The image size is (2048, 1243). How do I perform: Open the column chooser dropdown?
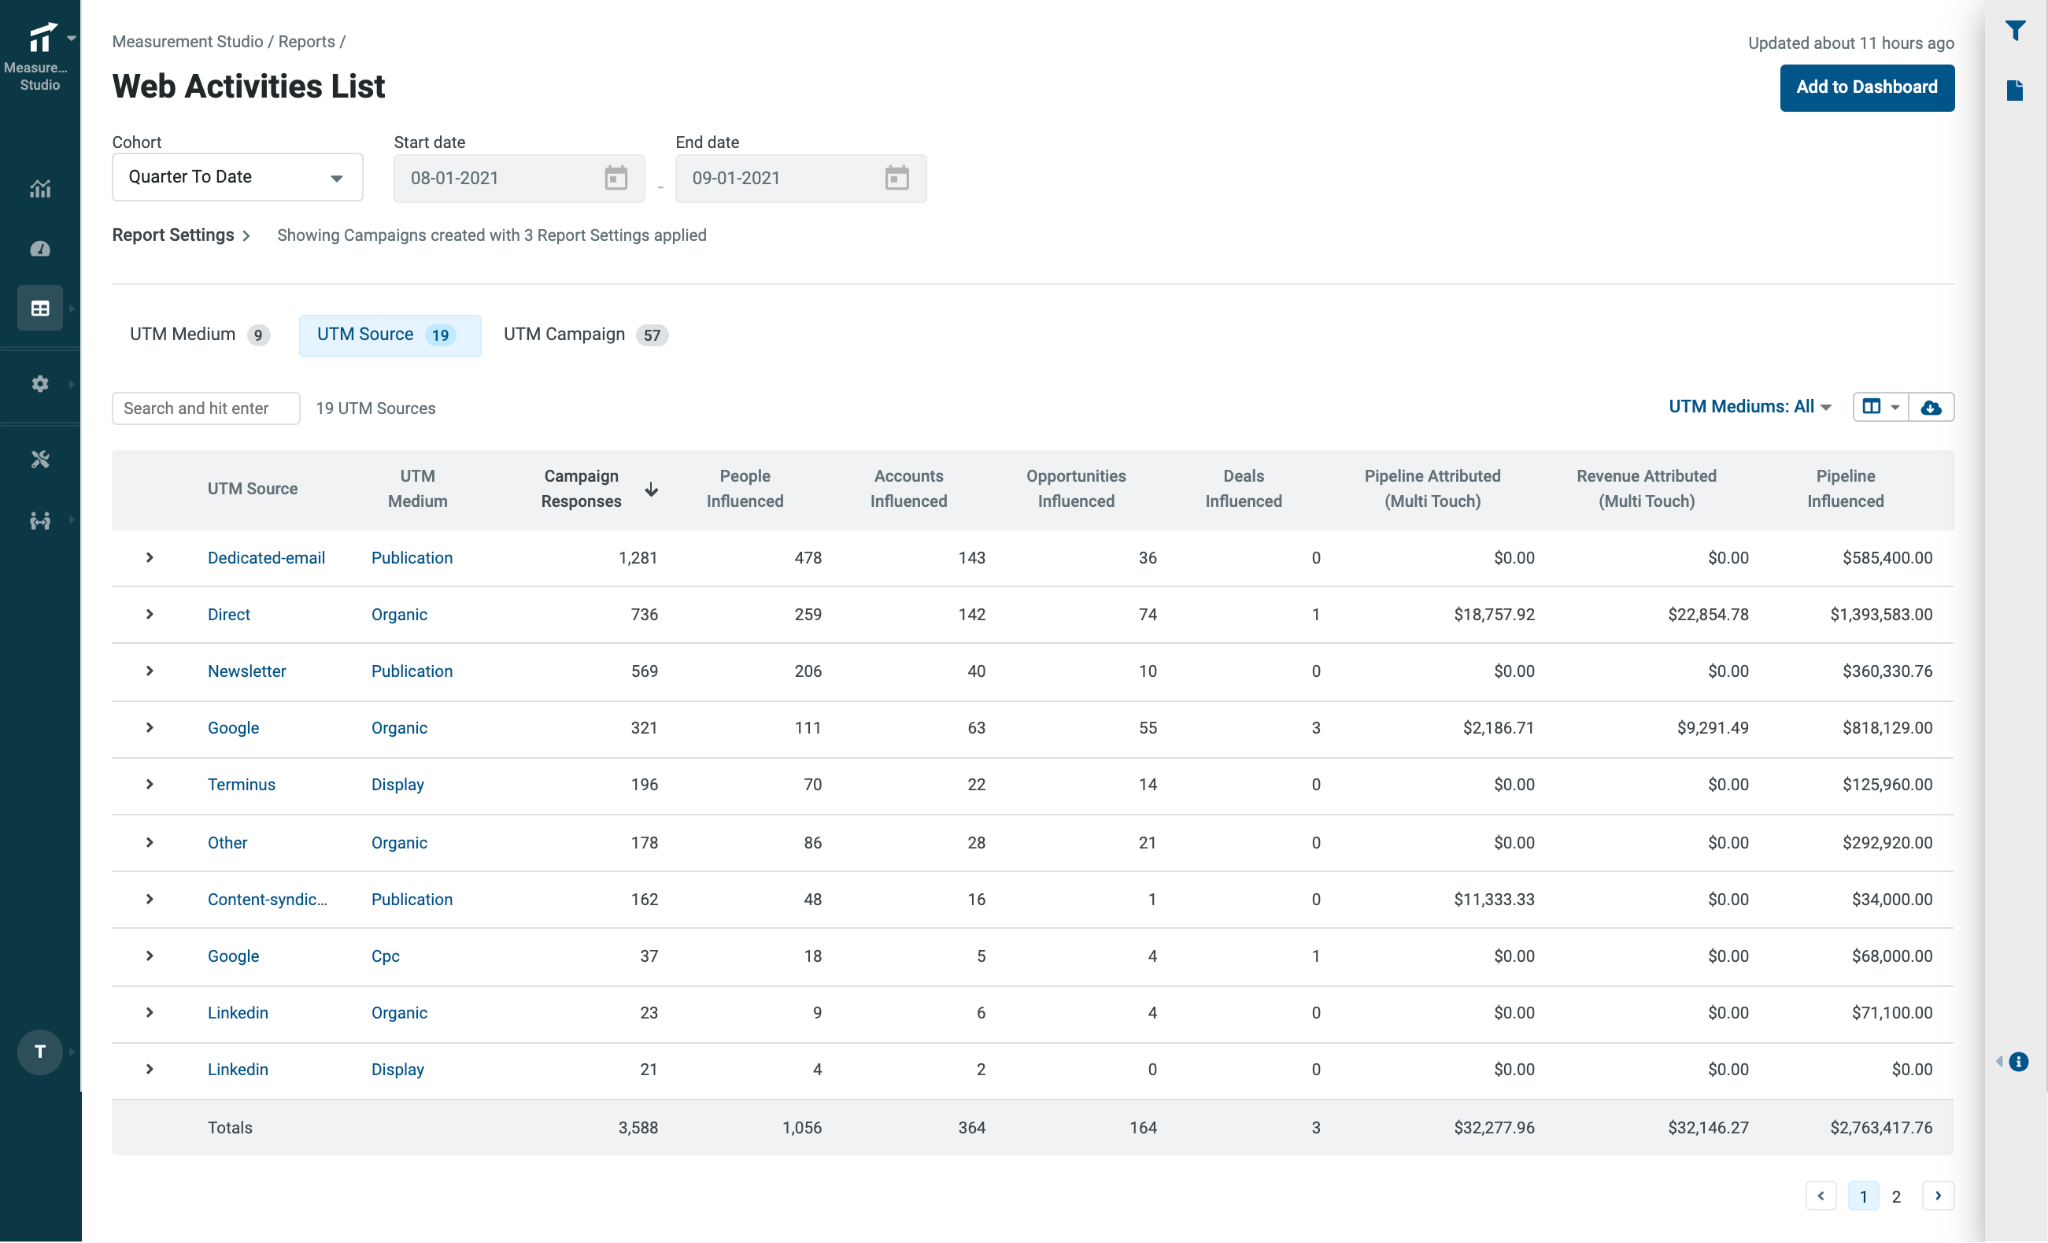(1880, 407)
